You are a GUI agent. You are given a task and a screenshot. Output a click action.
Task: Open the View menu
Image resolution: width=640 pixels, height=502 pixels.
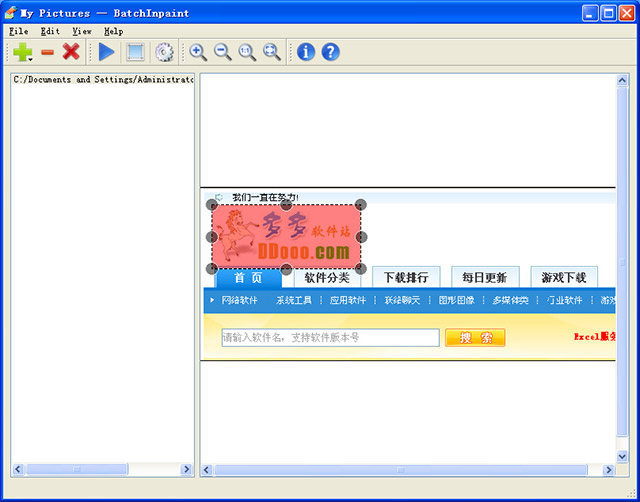82,31
